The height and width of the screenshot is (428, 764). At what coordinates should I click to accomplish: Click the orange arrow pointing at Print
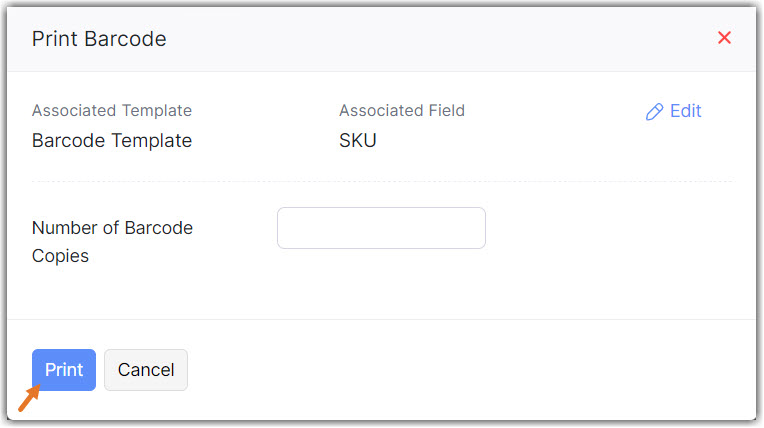[28, 400]
